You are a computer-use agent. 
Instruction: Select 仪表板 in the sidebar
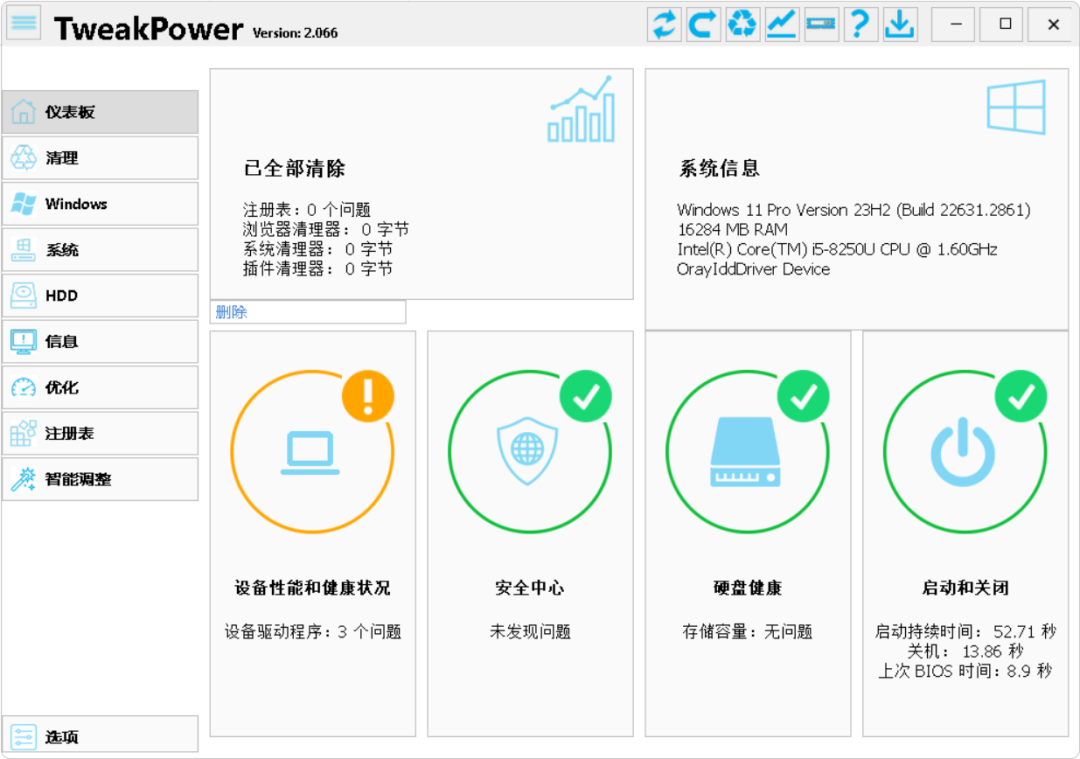point(100,112)
